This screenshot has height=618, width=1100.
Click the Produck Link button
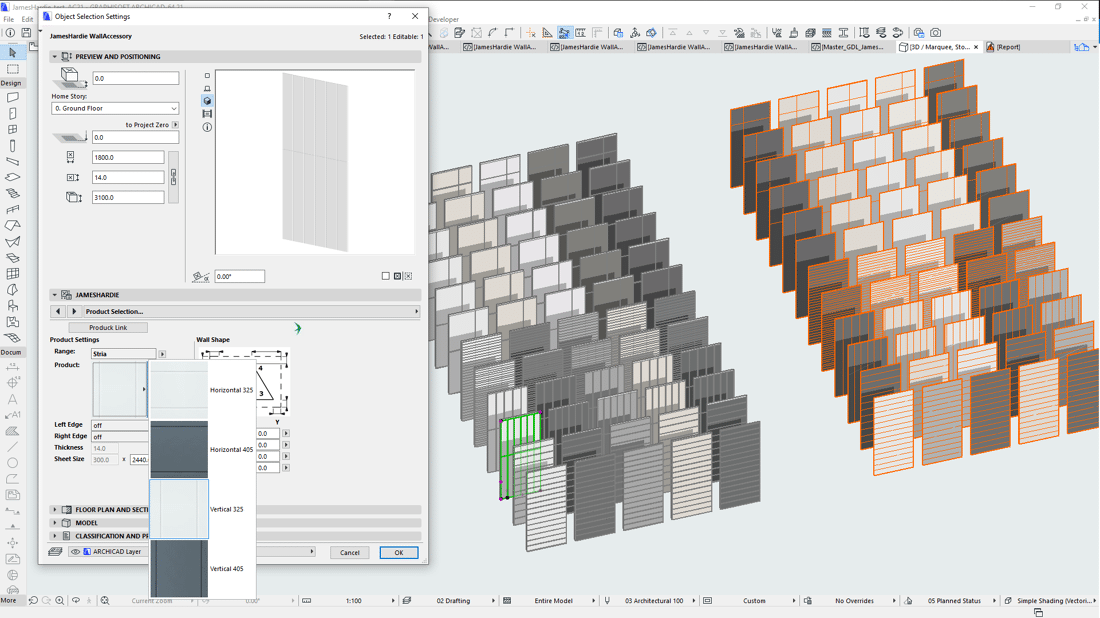108,328
